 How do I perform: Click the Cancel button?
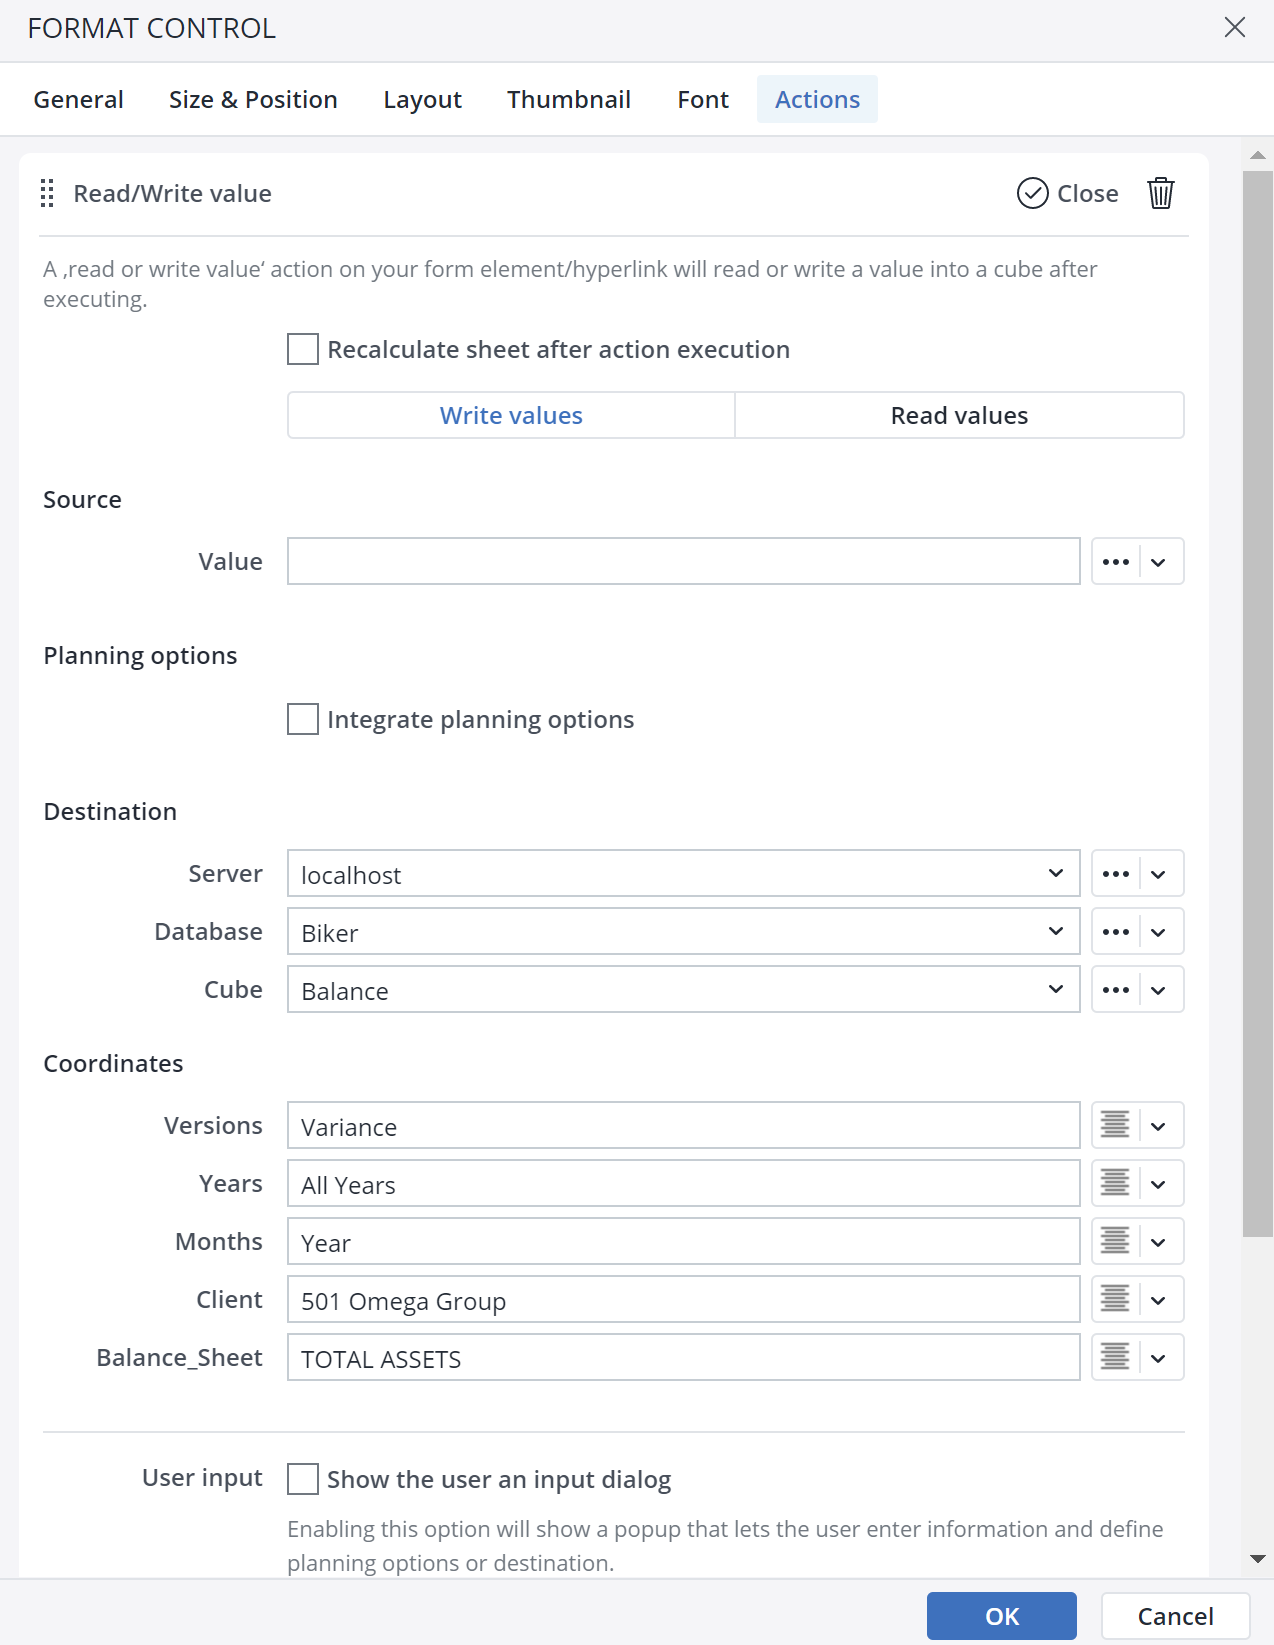[x=1176, y=1616]
